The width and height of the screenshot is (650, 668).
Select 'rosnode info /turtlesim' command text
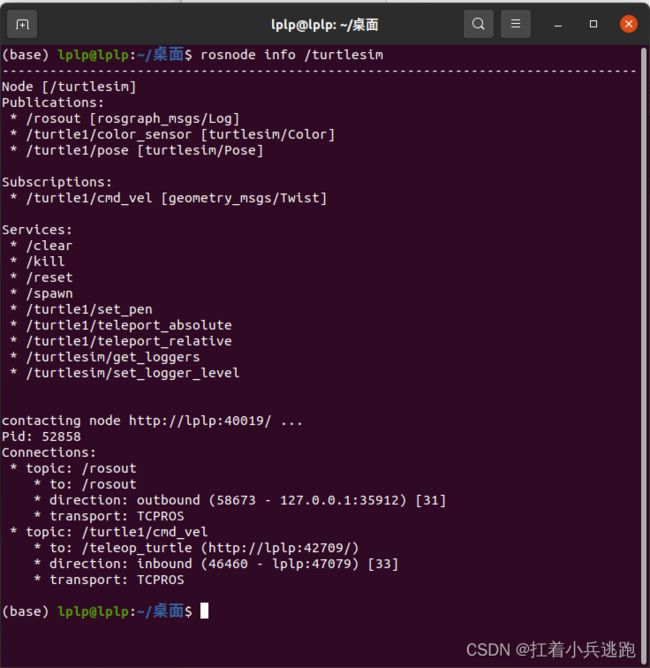coord(292,55)
